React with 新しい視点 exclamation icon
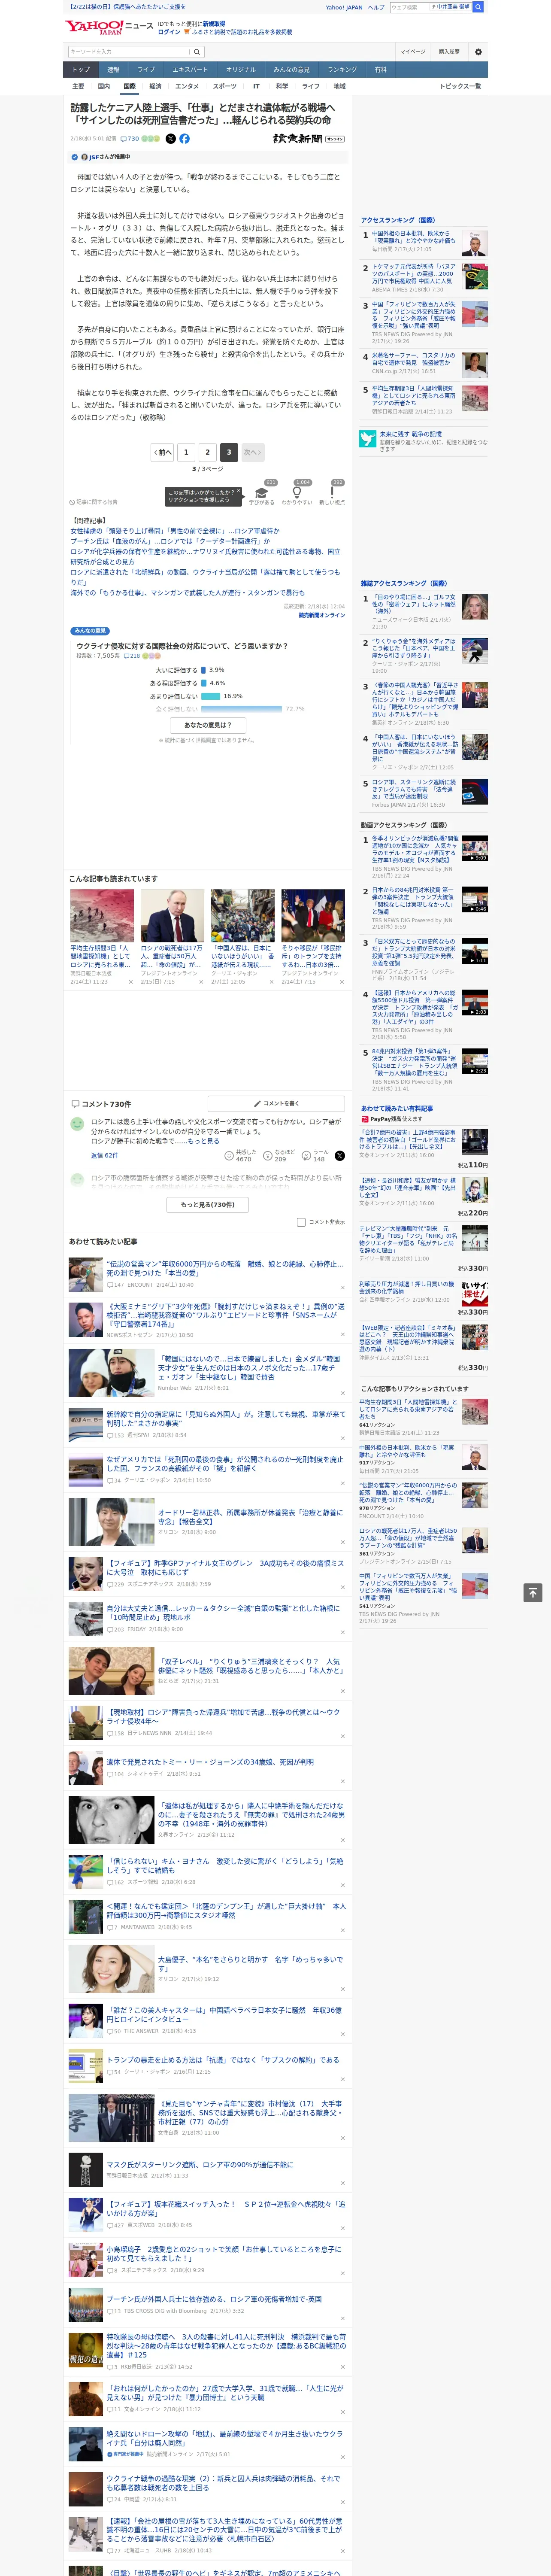The height and width of the screenshot is (2576, 551). (332, 492)
